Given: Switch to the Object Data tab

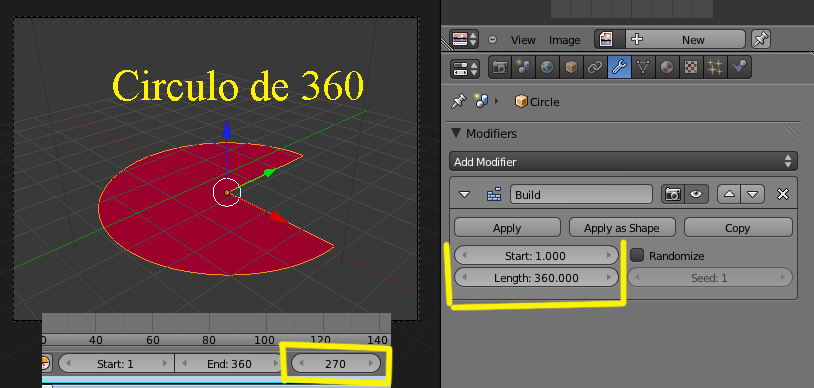Looking at the screenshot, I should [x=643, y=68].
